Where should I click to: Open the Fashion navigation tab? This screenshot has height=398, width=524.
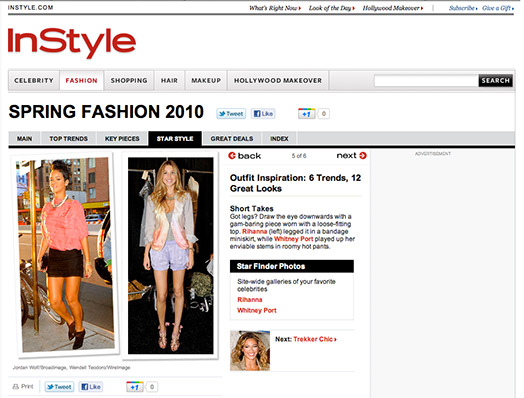pyautogui.click(x=82, y=81)
